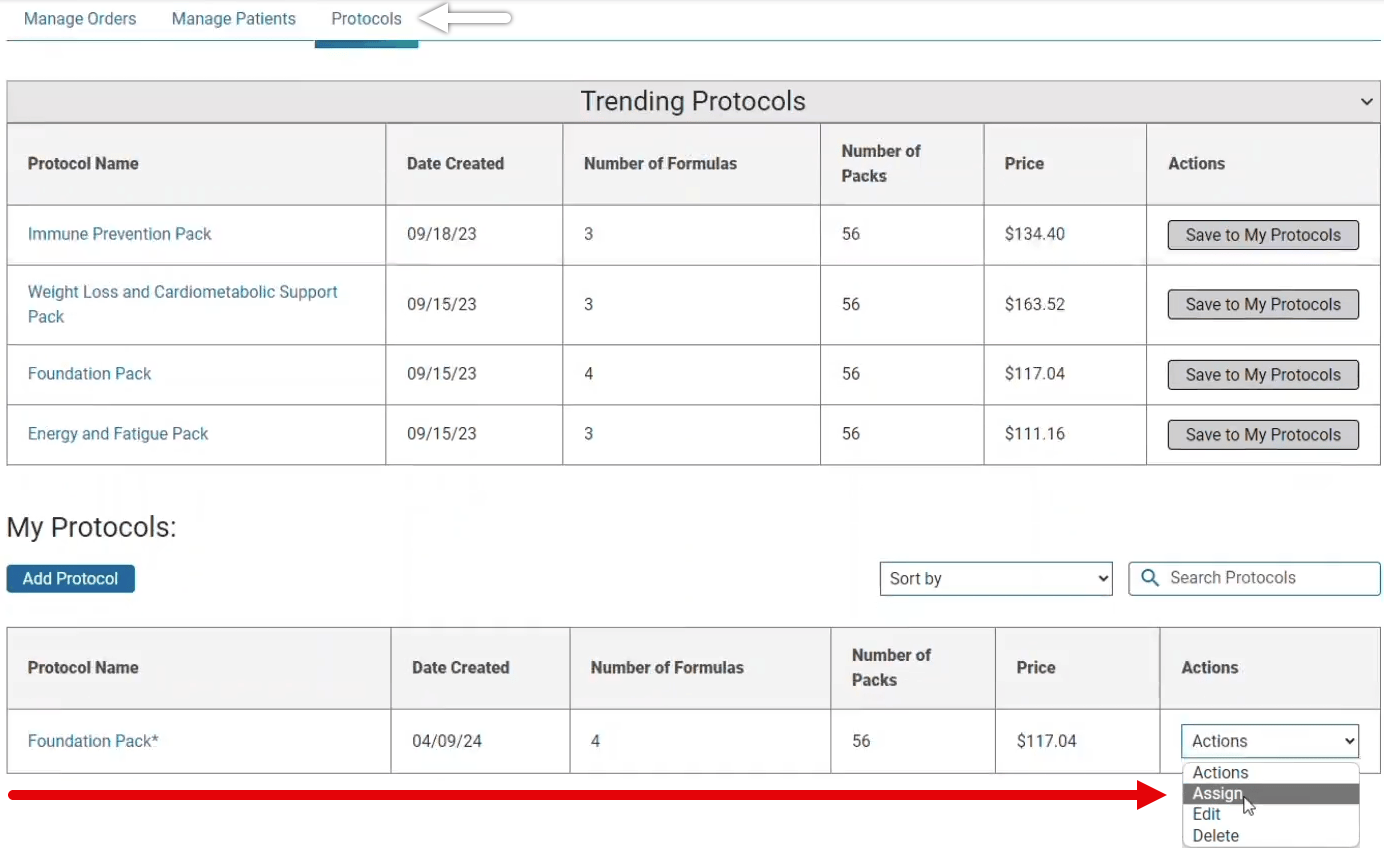The height and width of the screenshot is (860, 1384).
Task: Open Energy and Fatigue Pack link
Action: pyautogui.click(x=118, y=434)
